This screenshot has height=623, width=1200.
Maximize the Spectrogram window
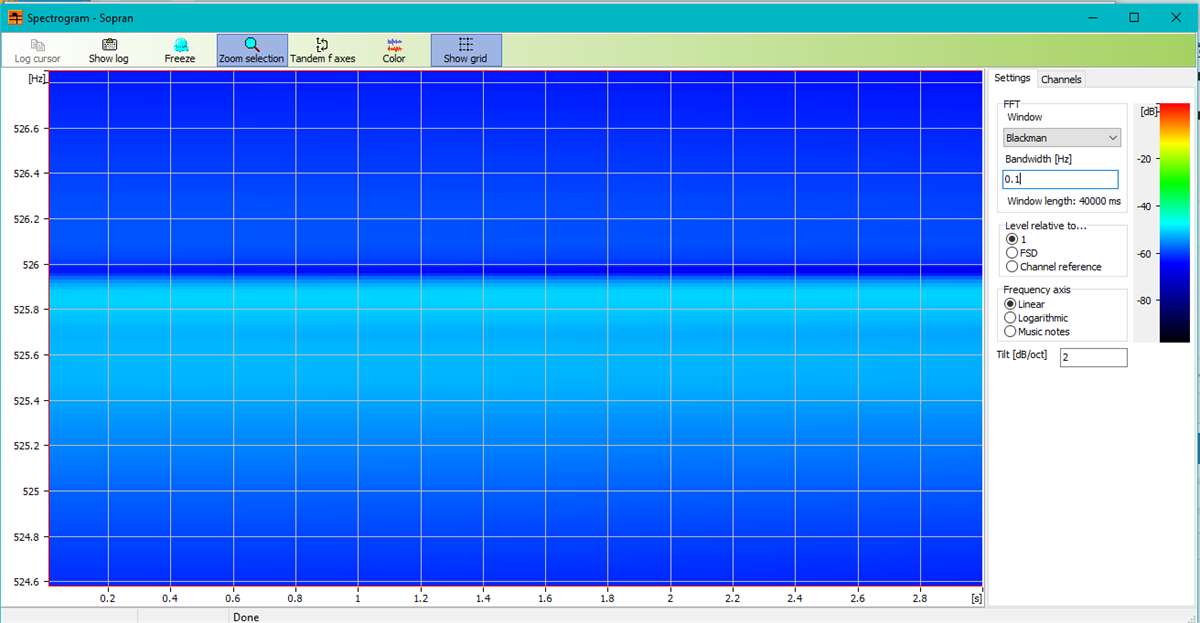click(1134, 17)
